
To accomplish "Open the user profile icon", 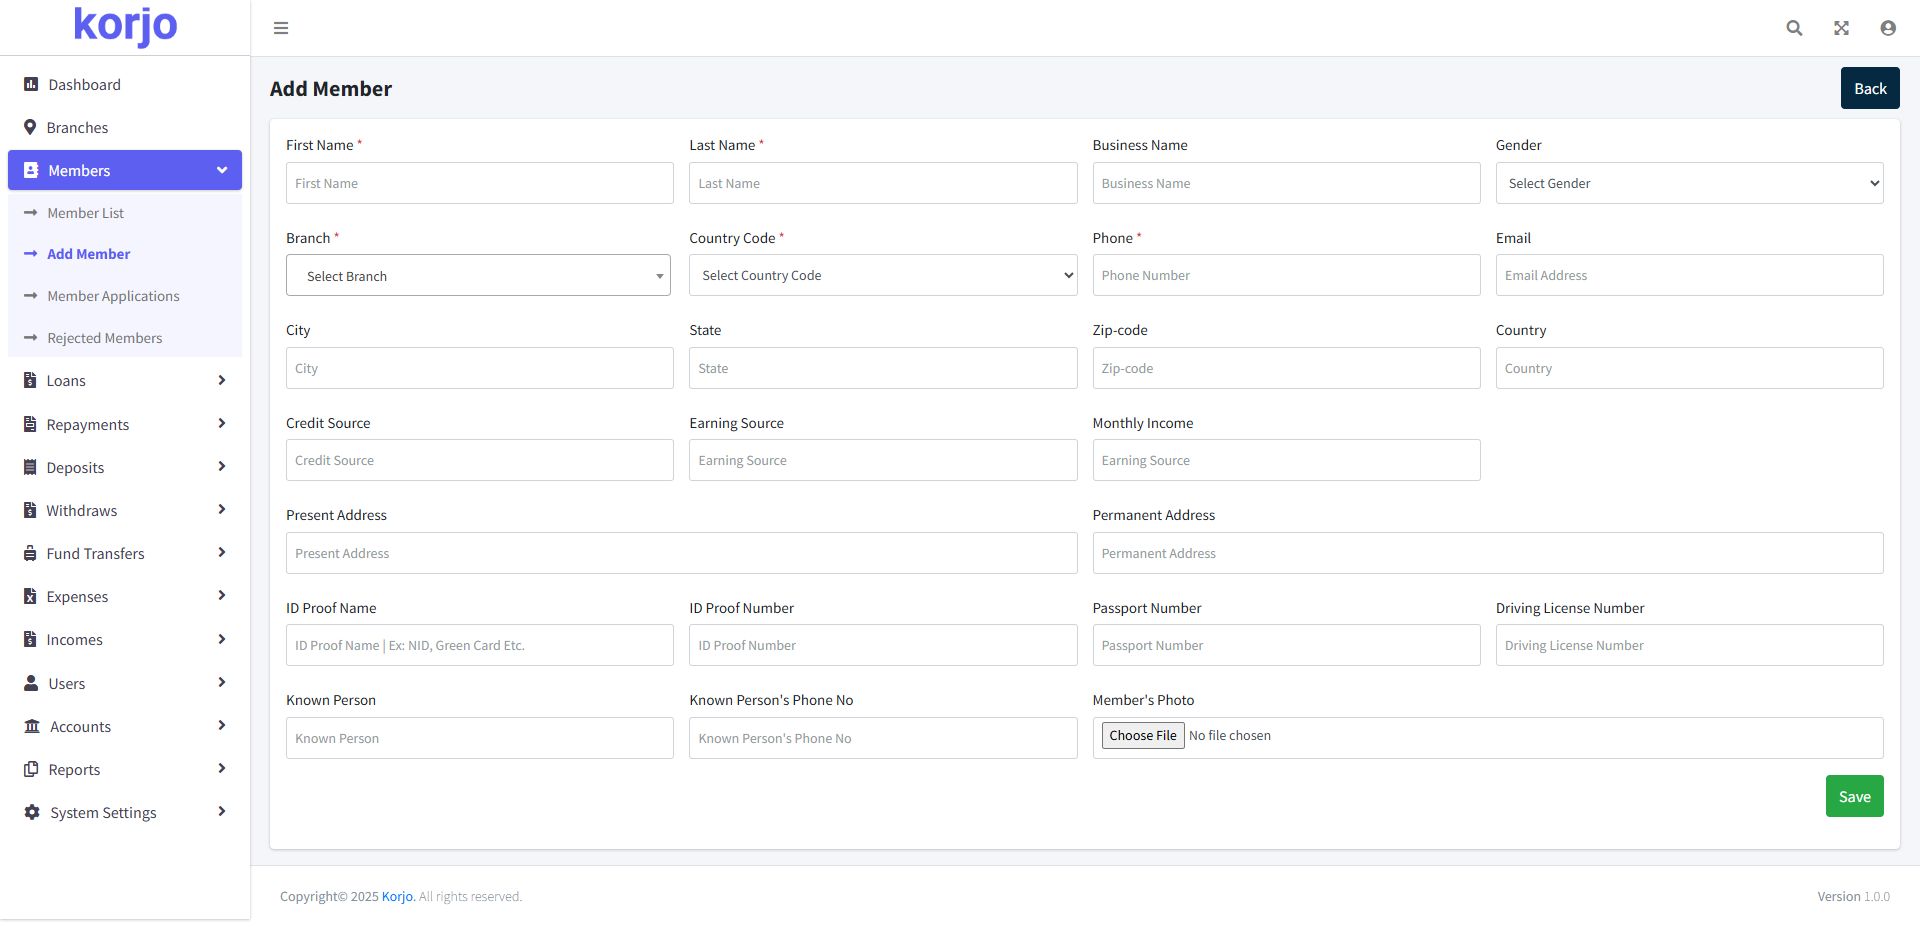I will coord(1888,28).
